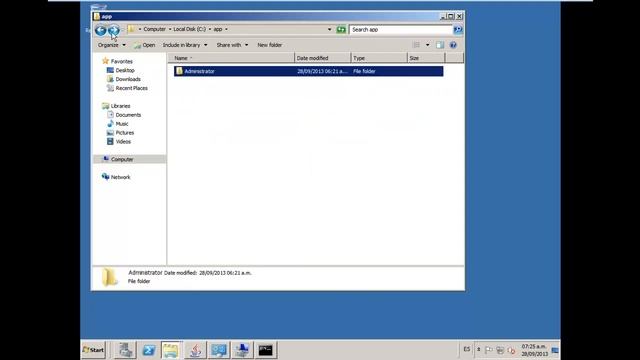Open the Java taskbar icon

click(196, 350)
